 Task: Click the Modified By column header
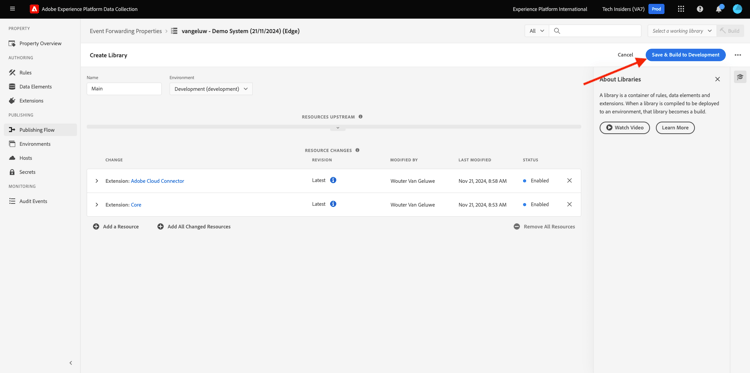[x=404, y=160]
